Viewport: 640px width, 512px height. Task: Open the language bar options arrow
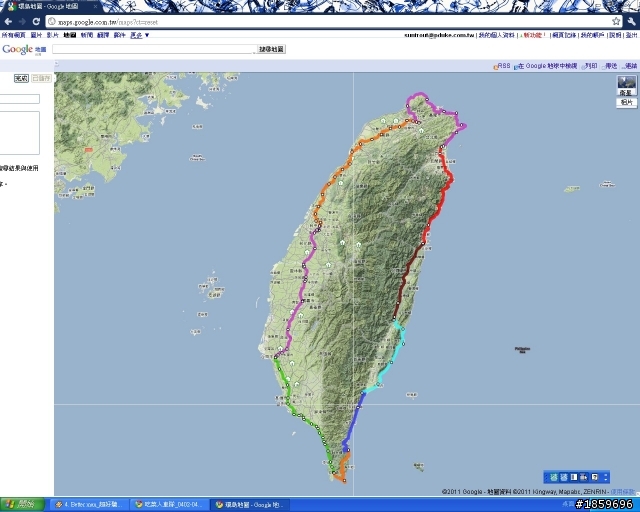[x=605, y=477]
